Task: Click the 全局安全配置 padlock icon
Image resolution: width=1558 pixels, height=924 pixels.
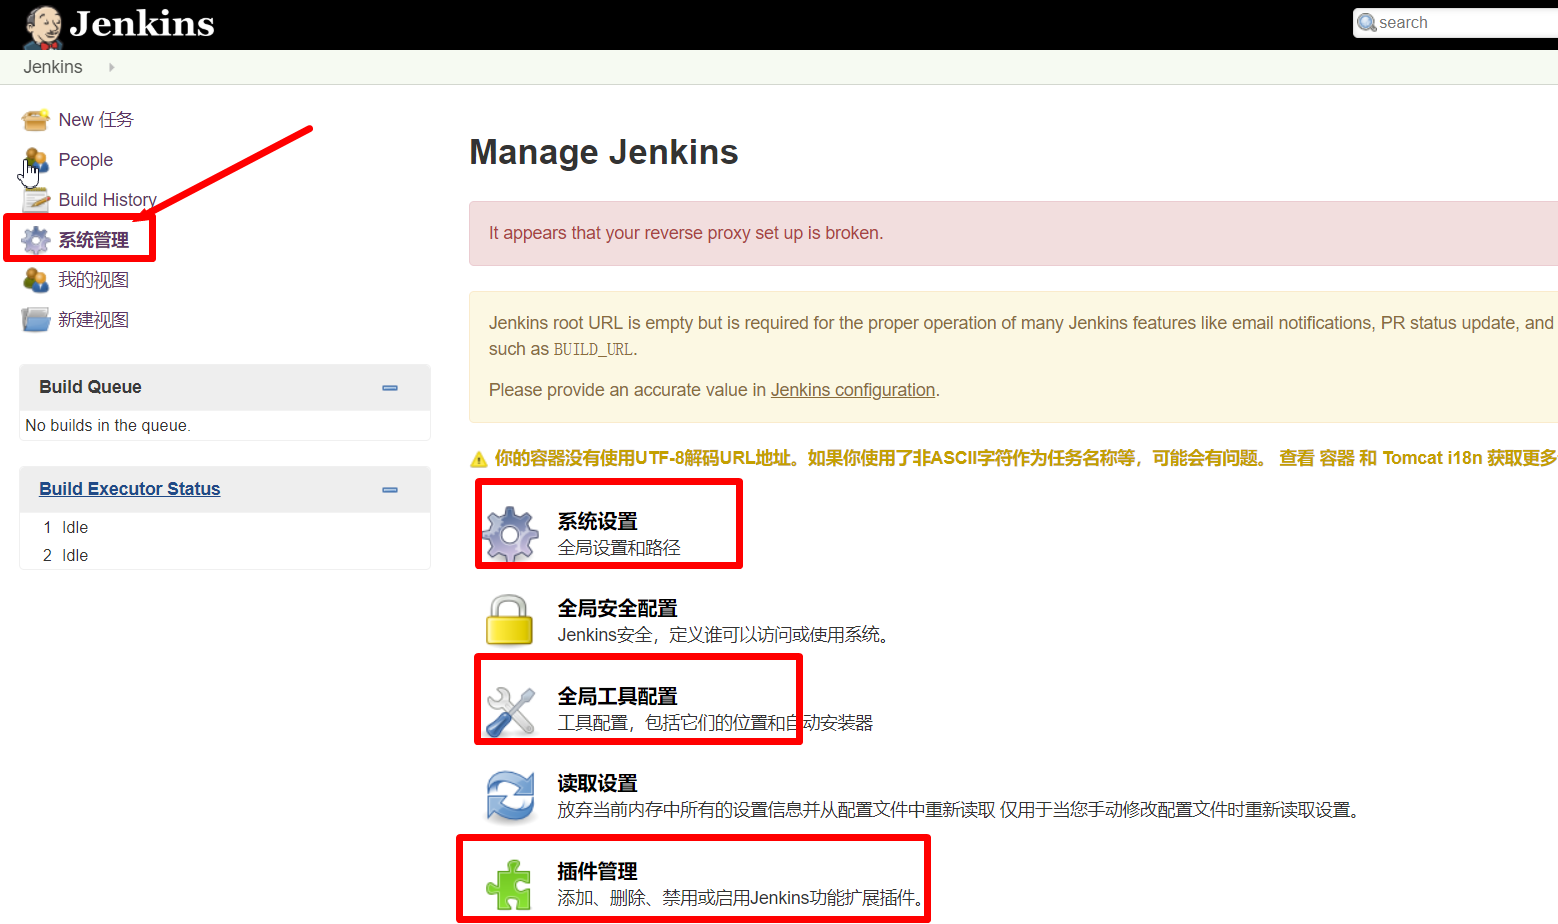Action: point(510,620)
